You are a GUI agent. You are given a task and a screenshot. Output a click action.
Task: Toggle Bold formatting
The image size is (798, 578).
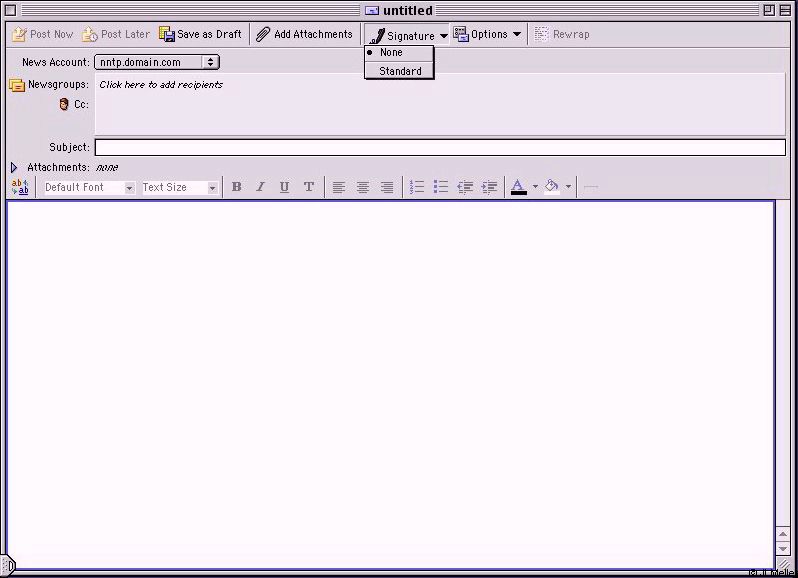tap(236, 187)
